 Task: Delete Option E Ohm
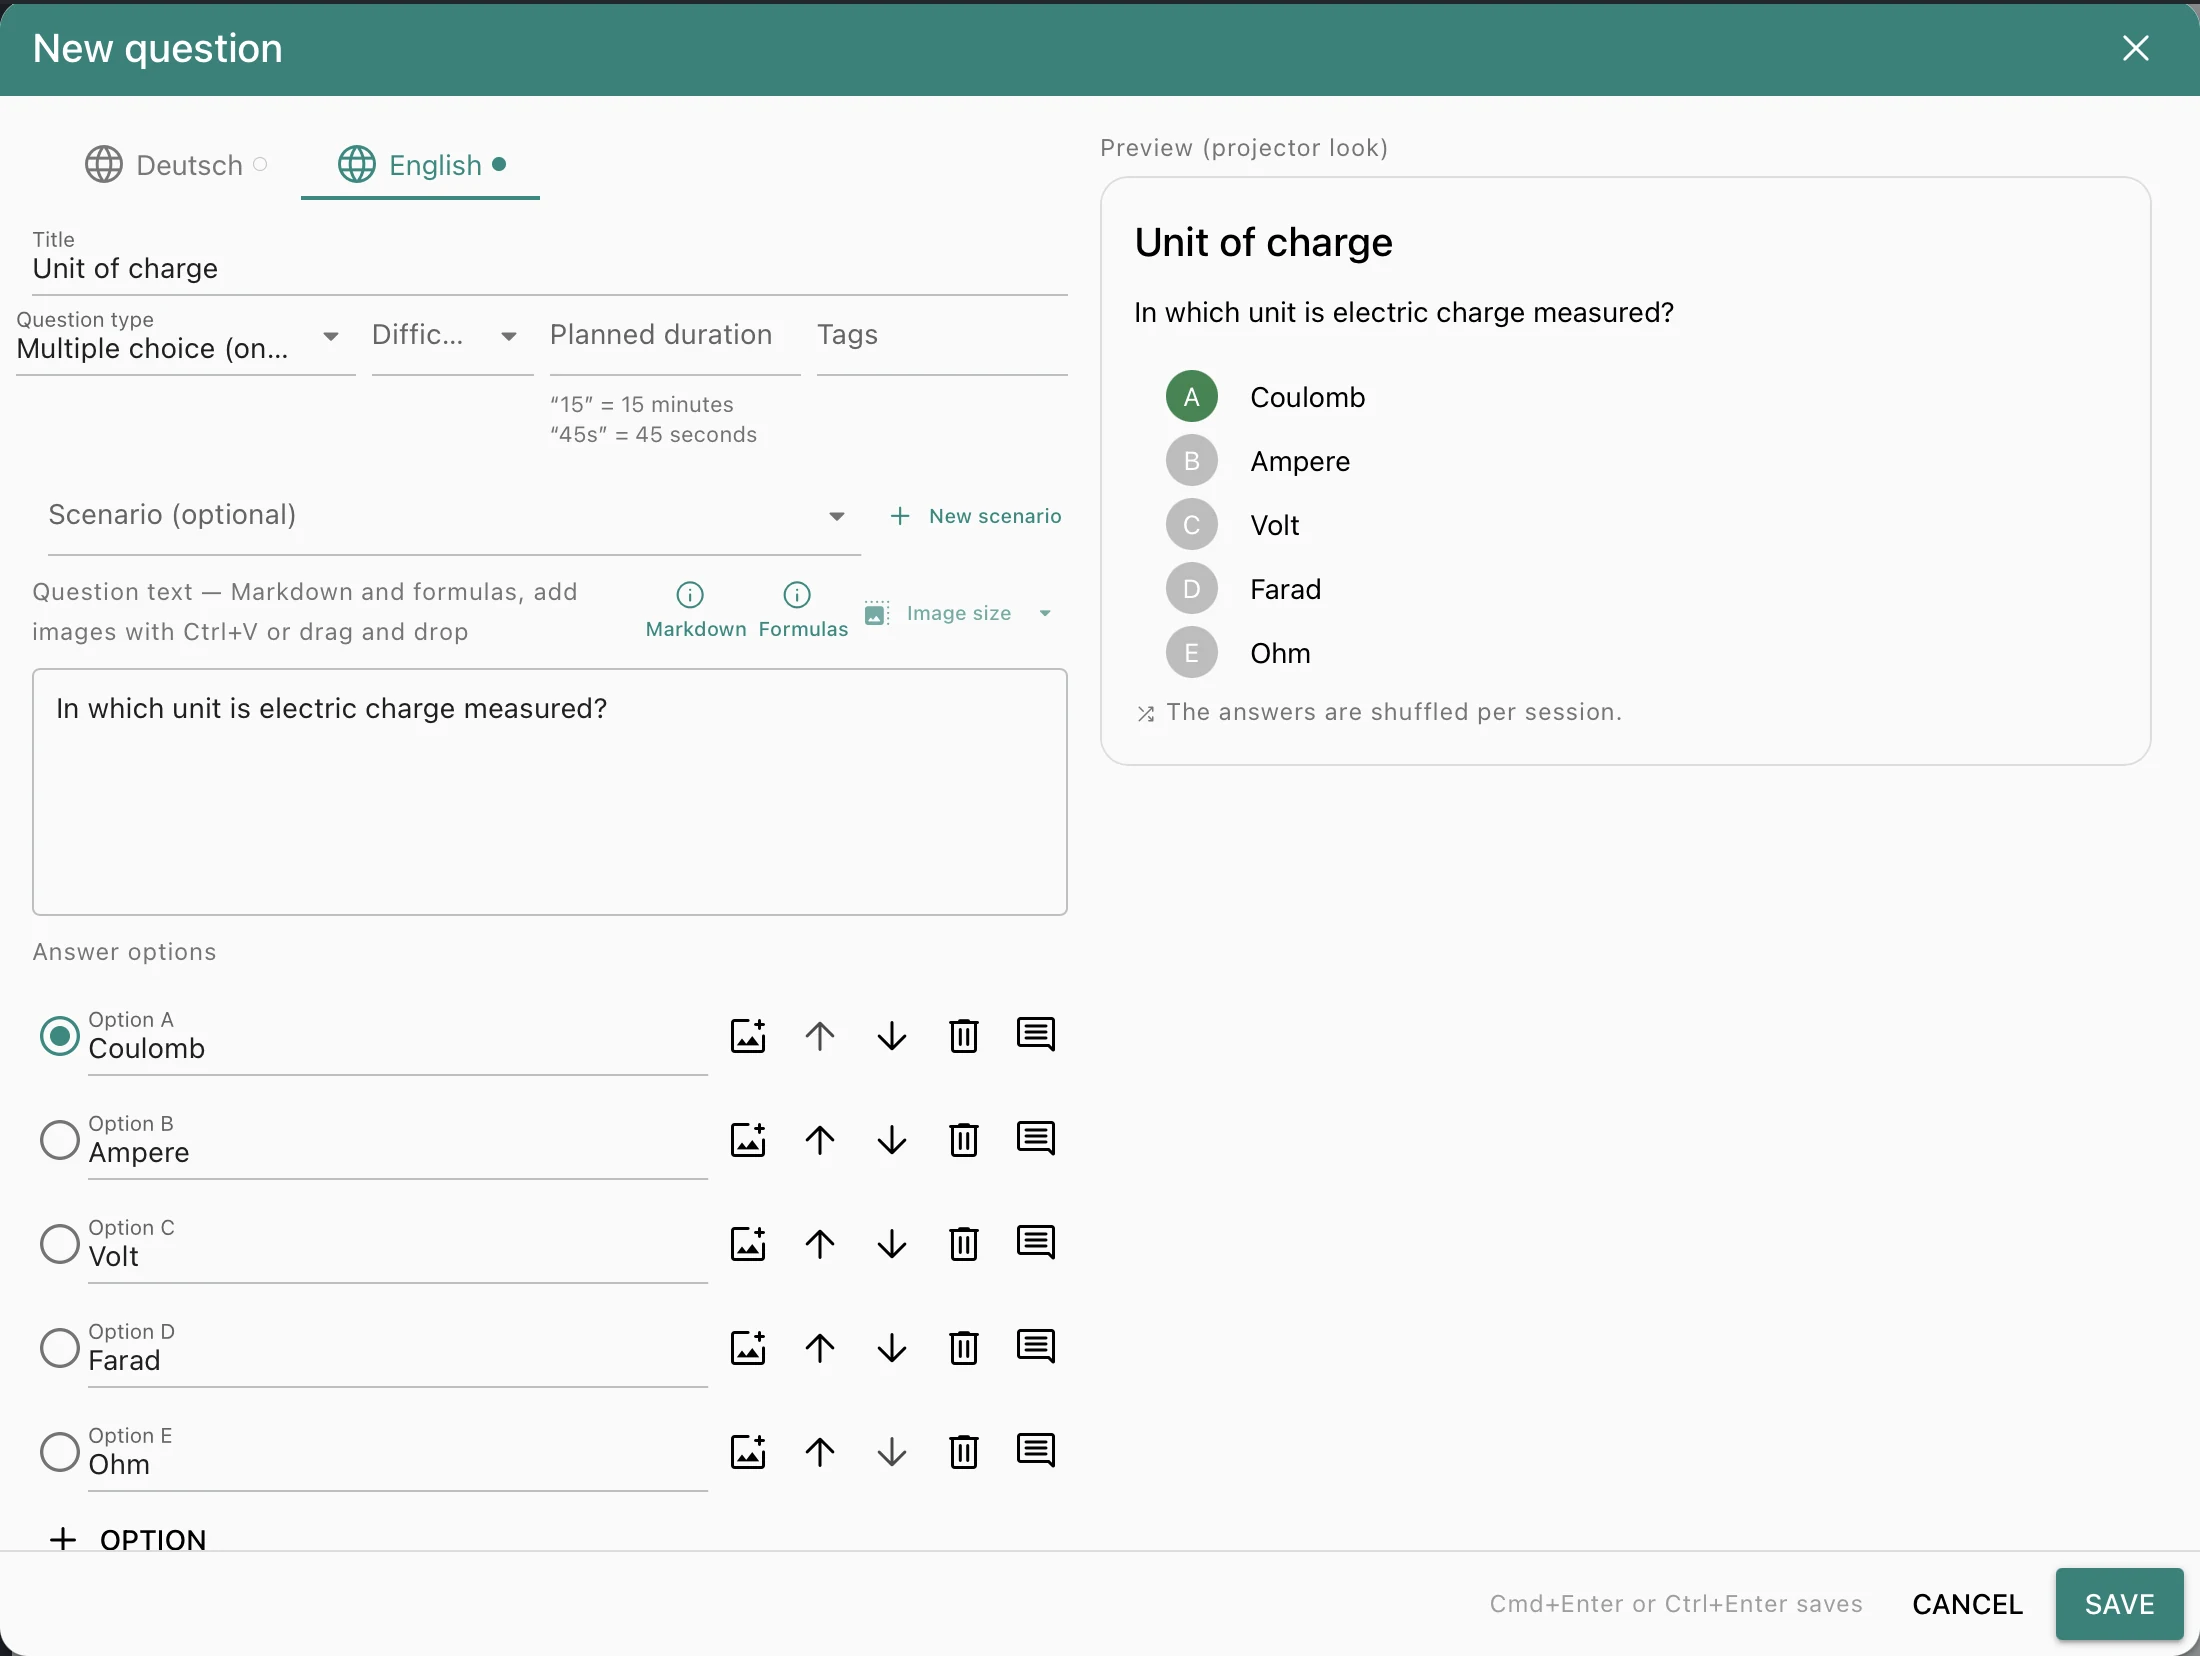pos(964,1452)
